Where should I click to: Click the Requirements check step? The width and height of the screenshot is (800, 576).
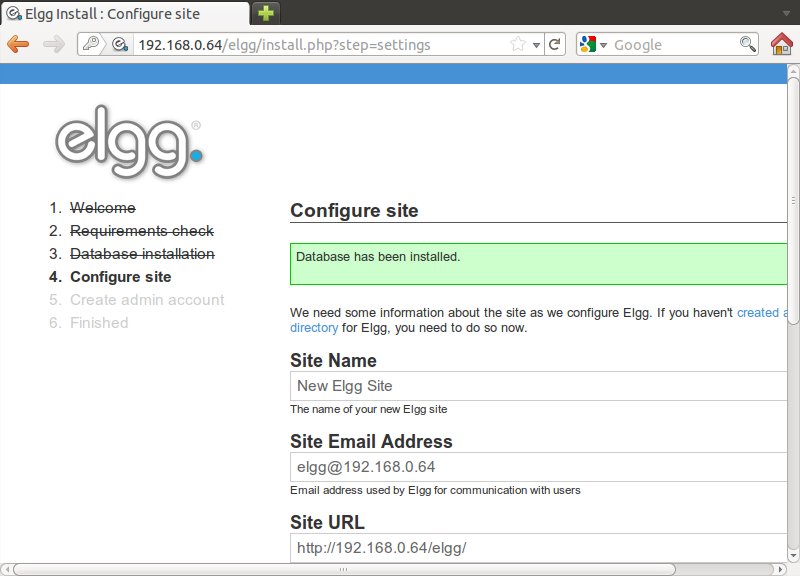pyautogui.click(x=141, y=231)
